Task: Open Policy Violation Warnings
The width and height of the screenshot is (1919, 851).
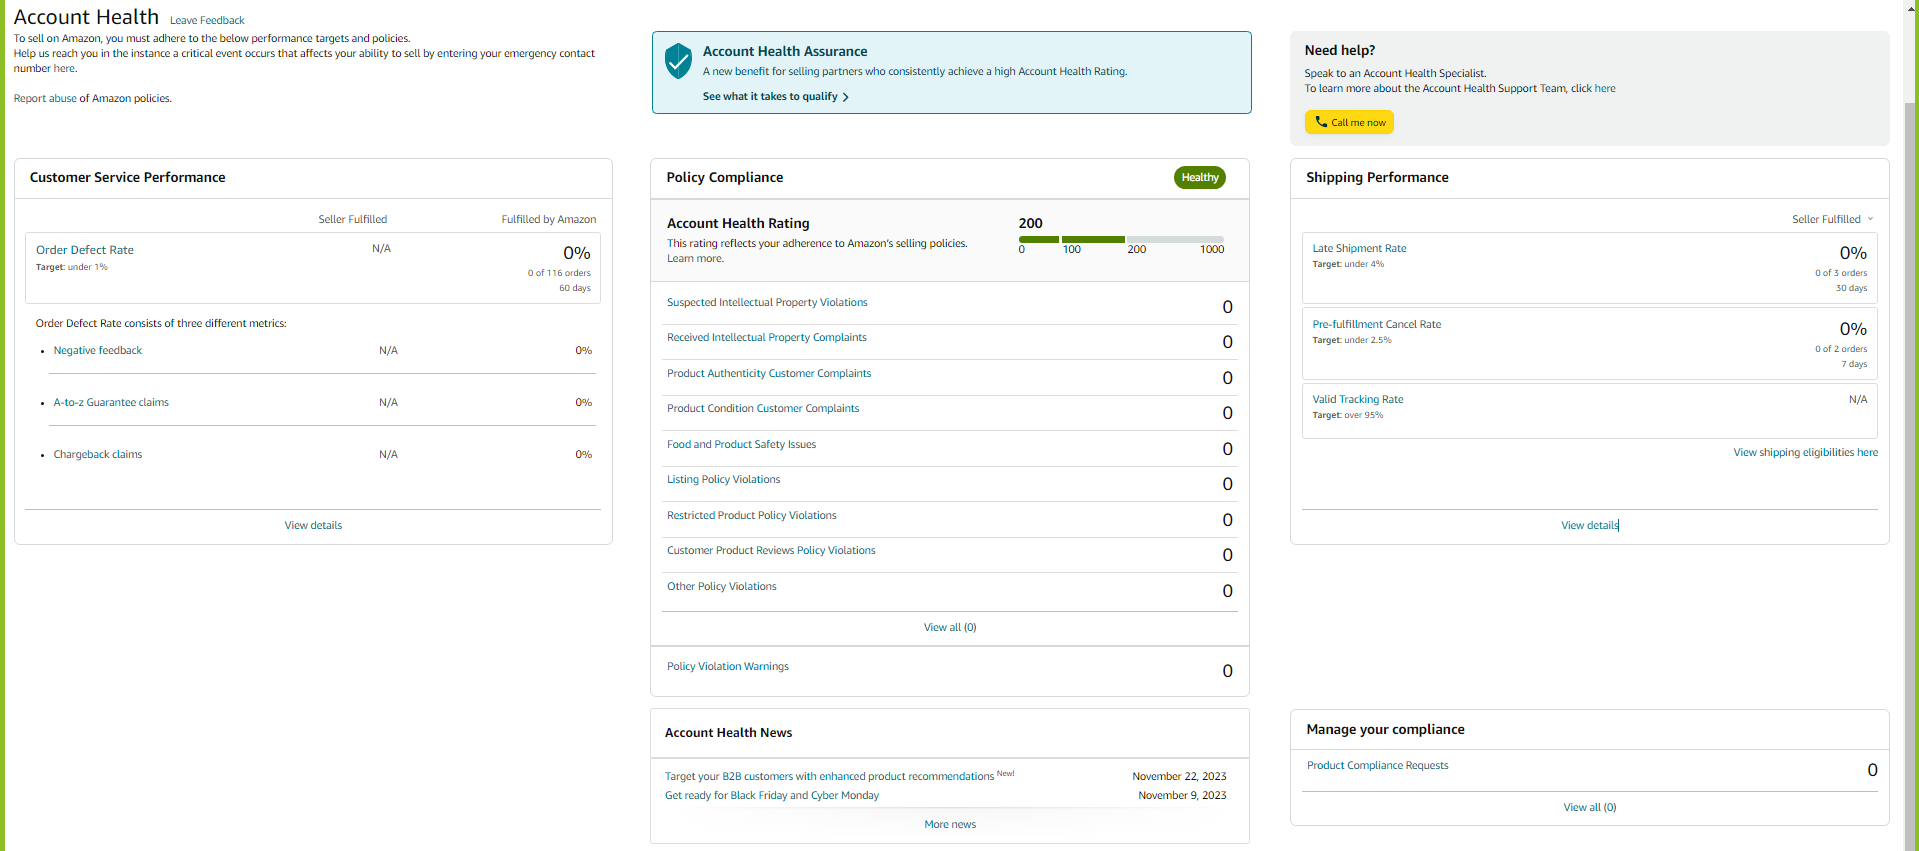Action: pyautogui.click(x=728, y=666)
